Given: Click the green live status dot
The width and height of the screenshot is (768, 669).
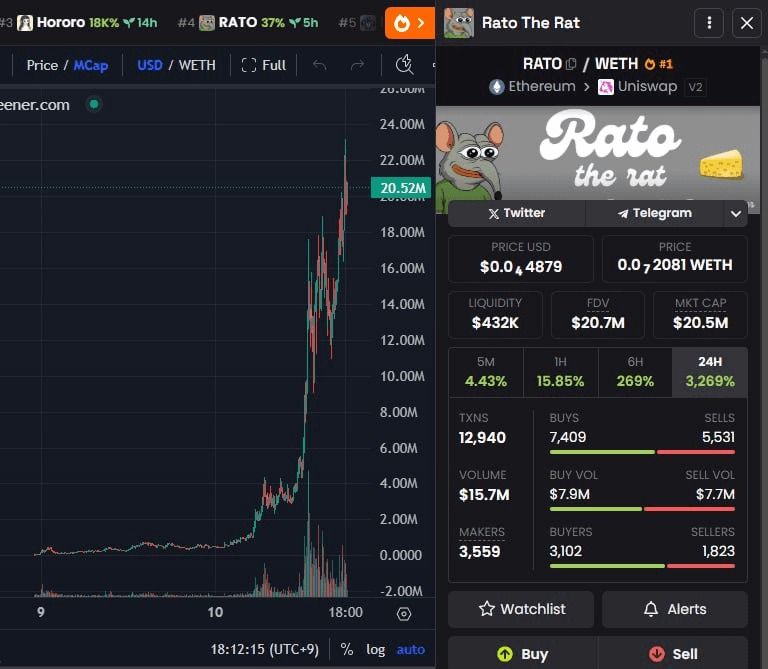Looking at the screenshot, I should [x=94, y=104].
